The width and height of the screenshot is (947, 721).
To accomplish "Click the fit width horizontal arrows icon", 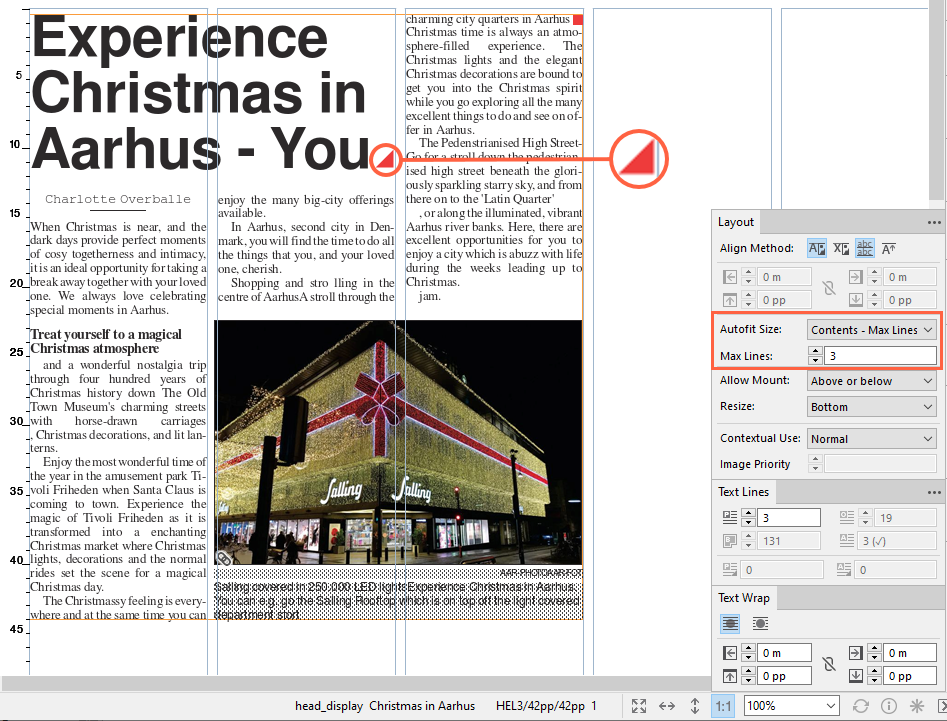I will 667,706.
